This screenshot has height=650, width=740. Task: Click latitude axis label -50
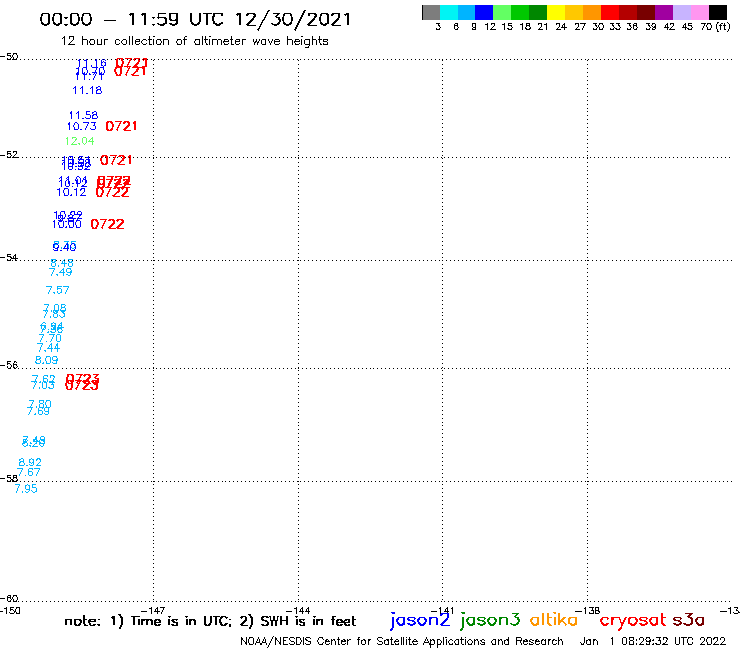tap(9, 57)
